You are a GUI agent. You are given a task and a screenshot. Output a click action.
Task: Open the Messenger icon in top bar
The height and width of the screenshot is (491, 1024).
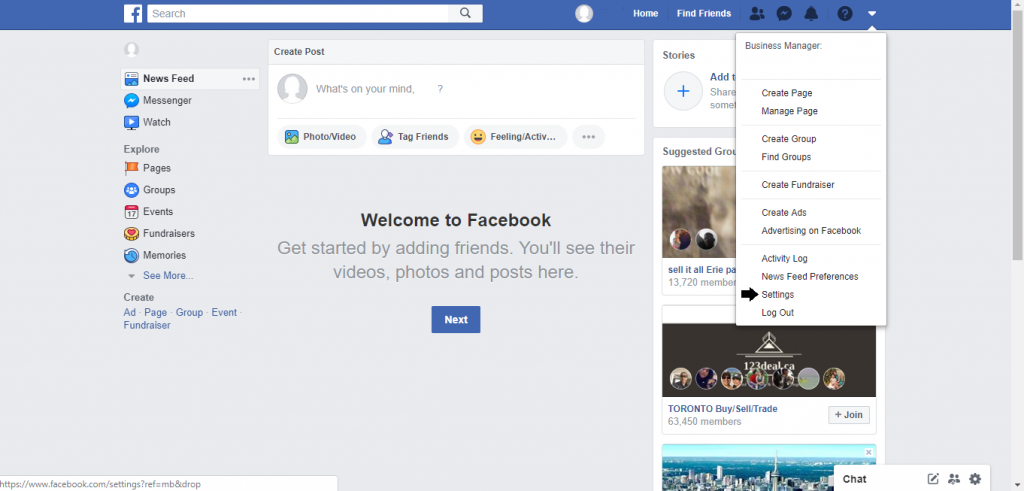coord(784,13)
